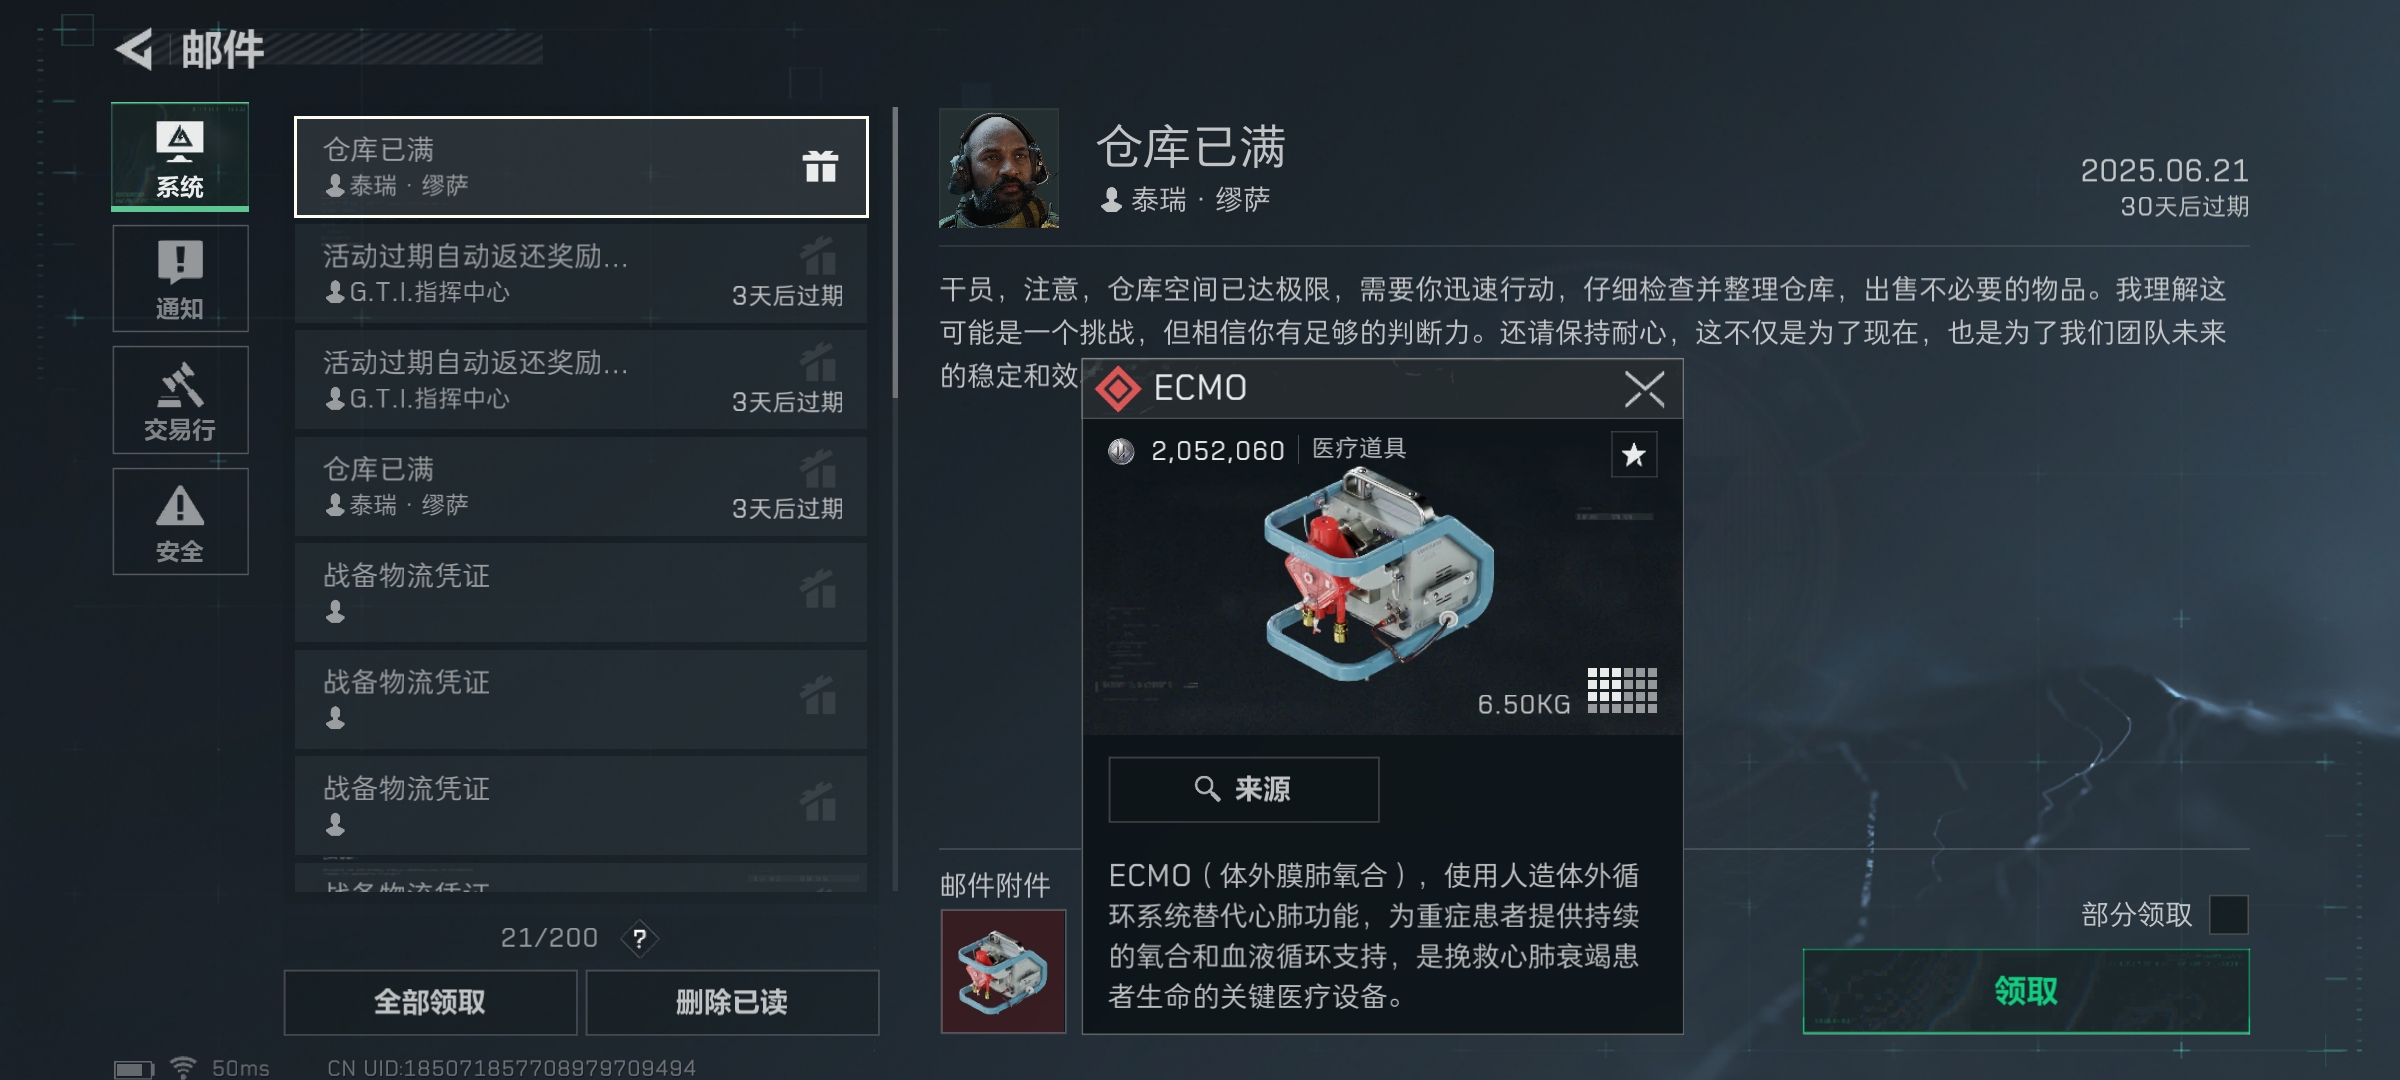Go back using the arrow beside 邮件

tap(134, 49)
